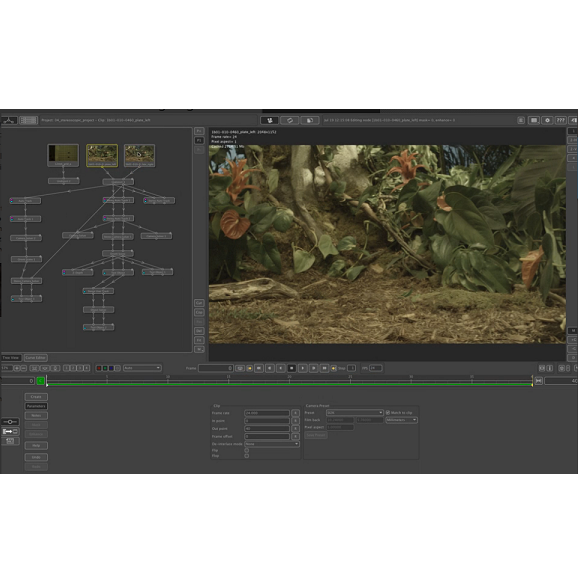Image resolution: width=579 pixels, height=579 pixels.
Task: Switch to the Tree View tab
Action: click(x=11, y=358)
